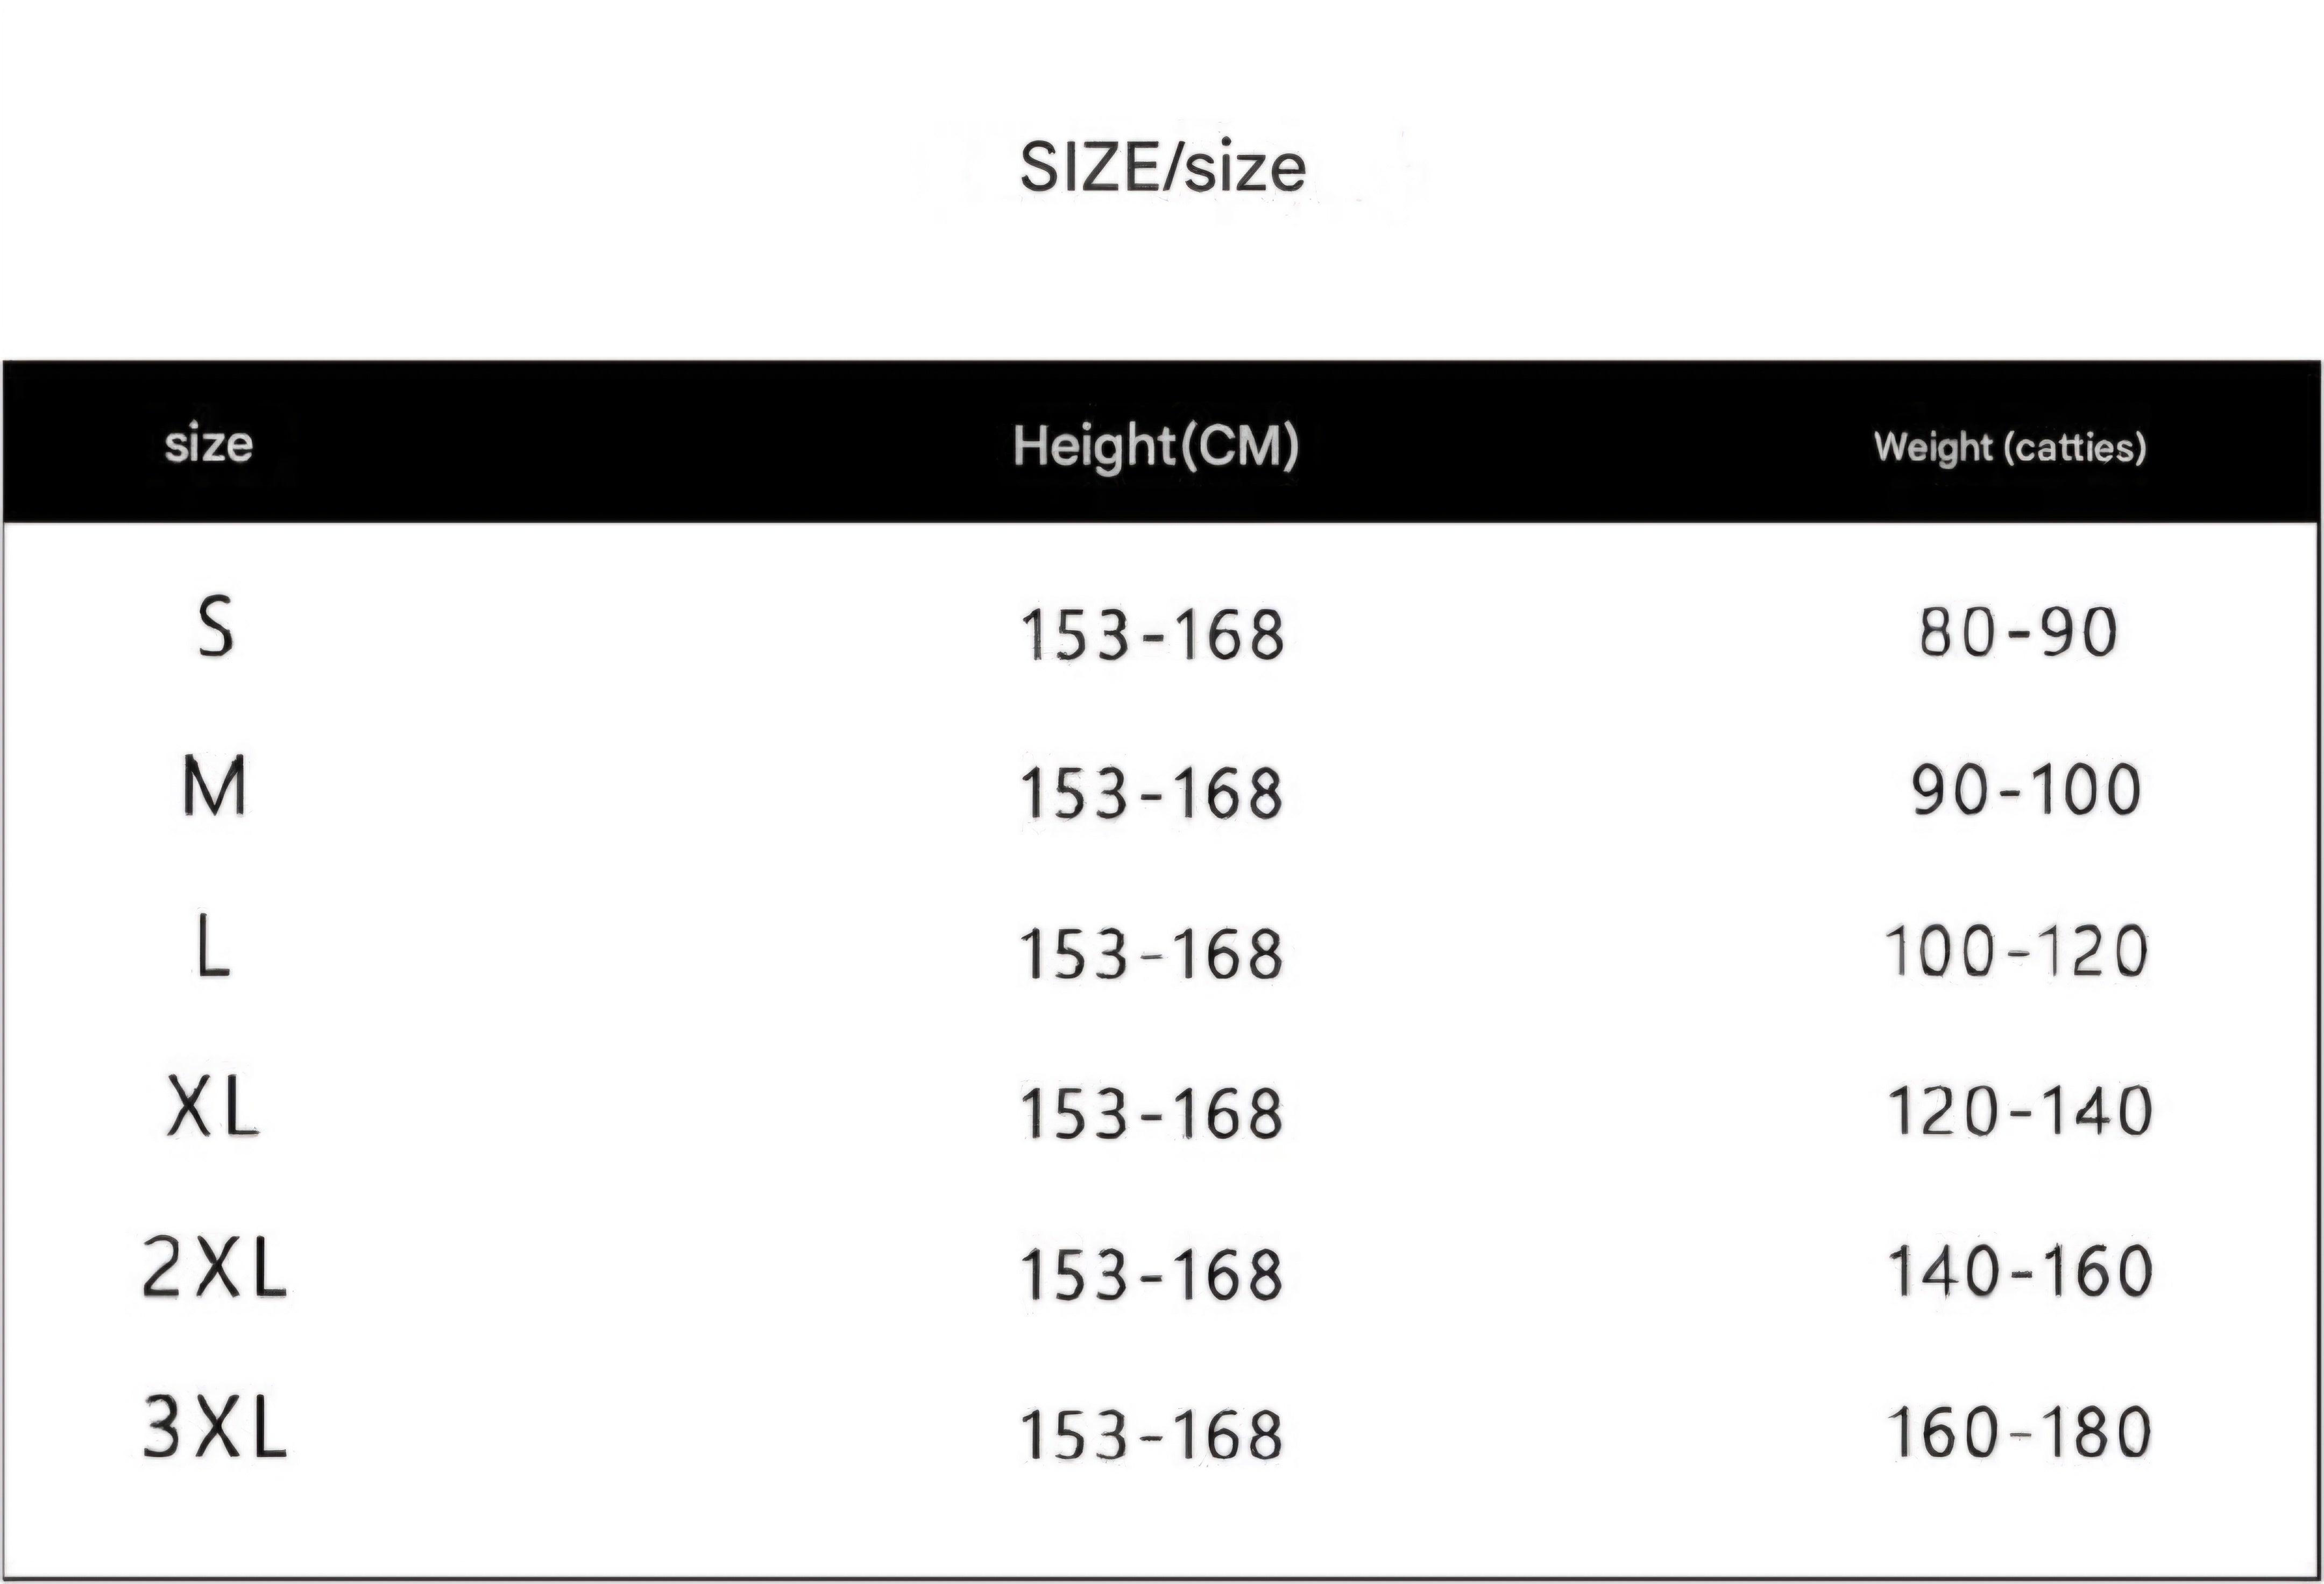Click the 2XL row height 153-168
Screen dimensions: 2324x1584
(1151, 1275)
